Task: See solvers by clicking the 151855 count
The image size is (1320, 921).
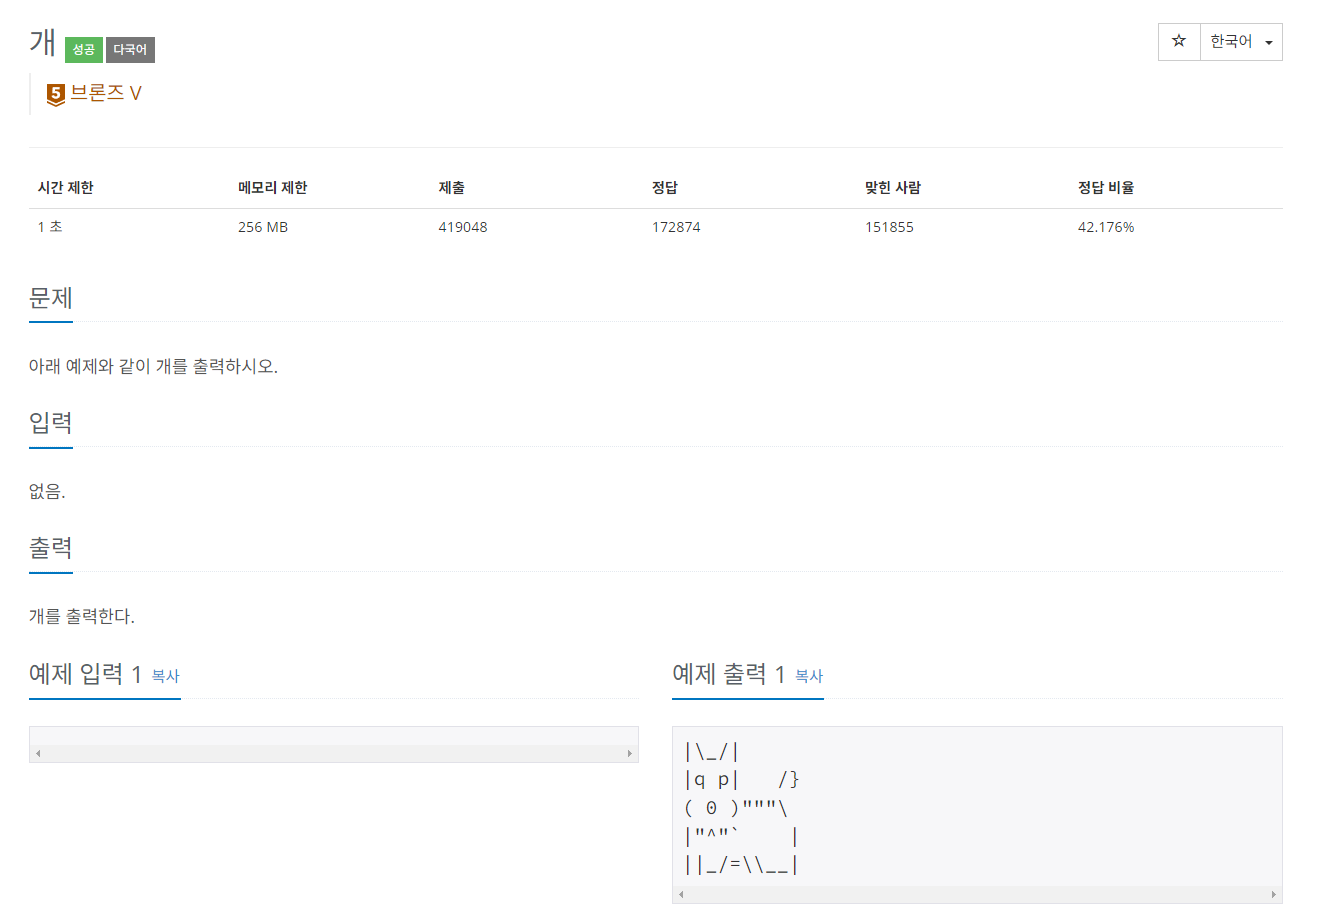Action: [889, 227]
